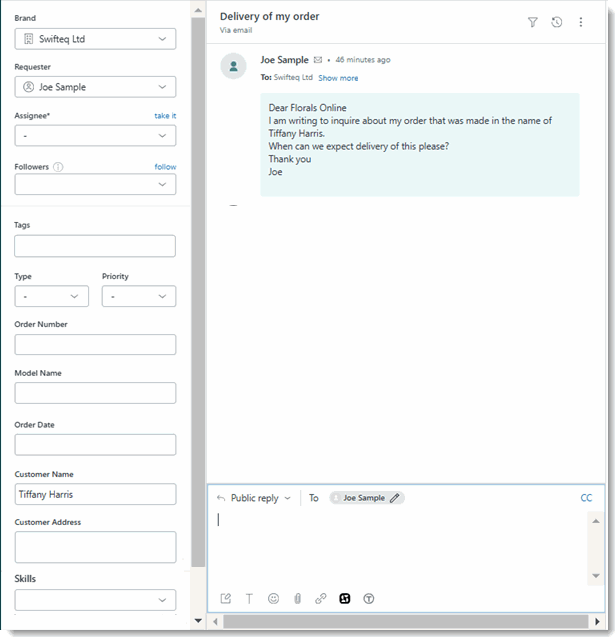This screenshot has height=637, width=615.
Task: Open the Brand dropdown showing Swifteq Ltd
Action: coord(95,39)
